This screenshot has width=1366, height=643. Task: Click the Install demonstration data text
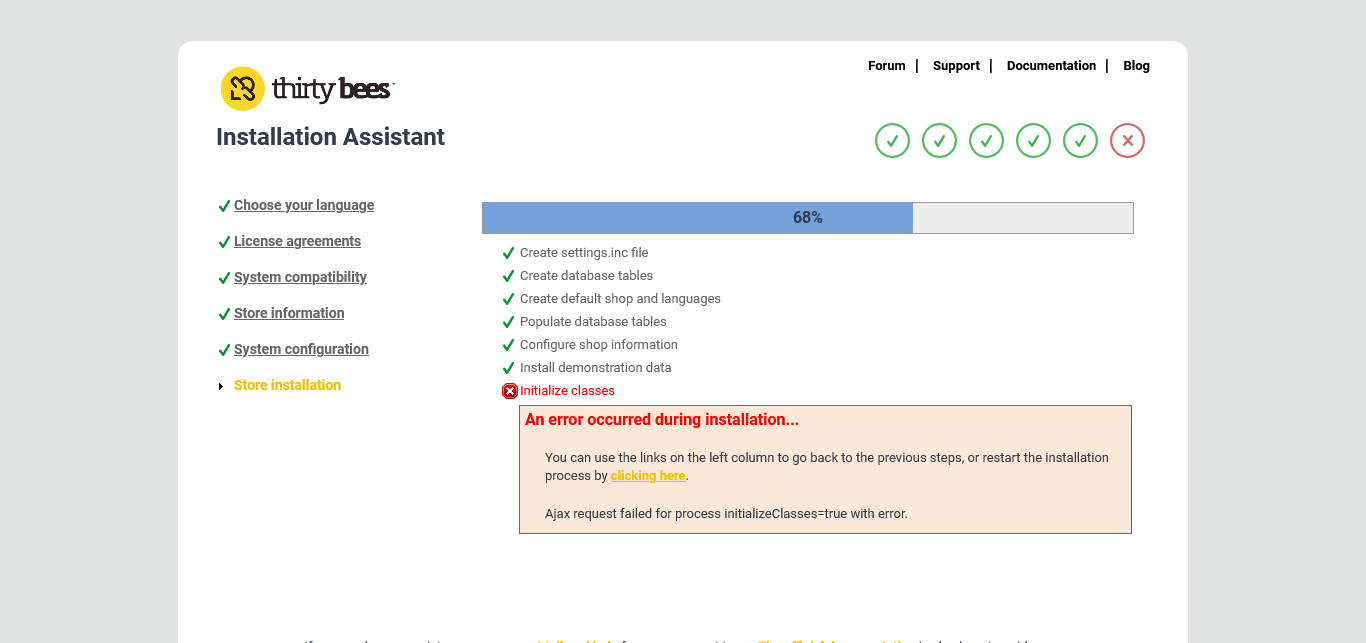click(x=596, y=368)
